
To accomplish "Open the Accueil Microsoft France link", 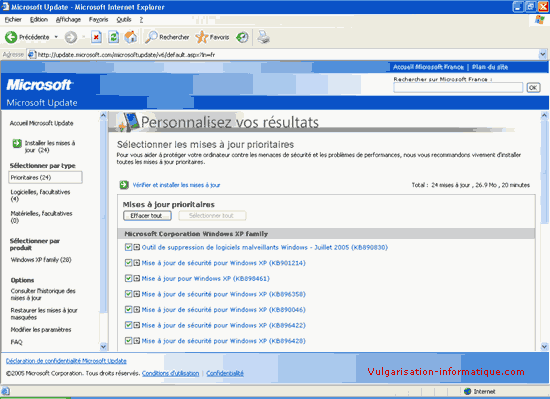I will [x=428, y=67].
